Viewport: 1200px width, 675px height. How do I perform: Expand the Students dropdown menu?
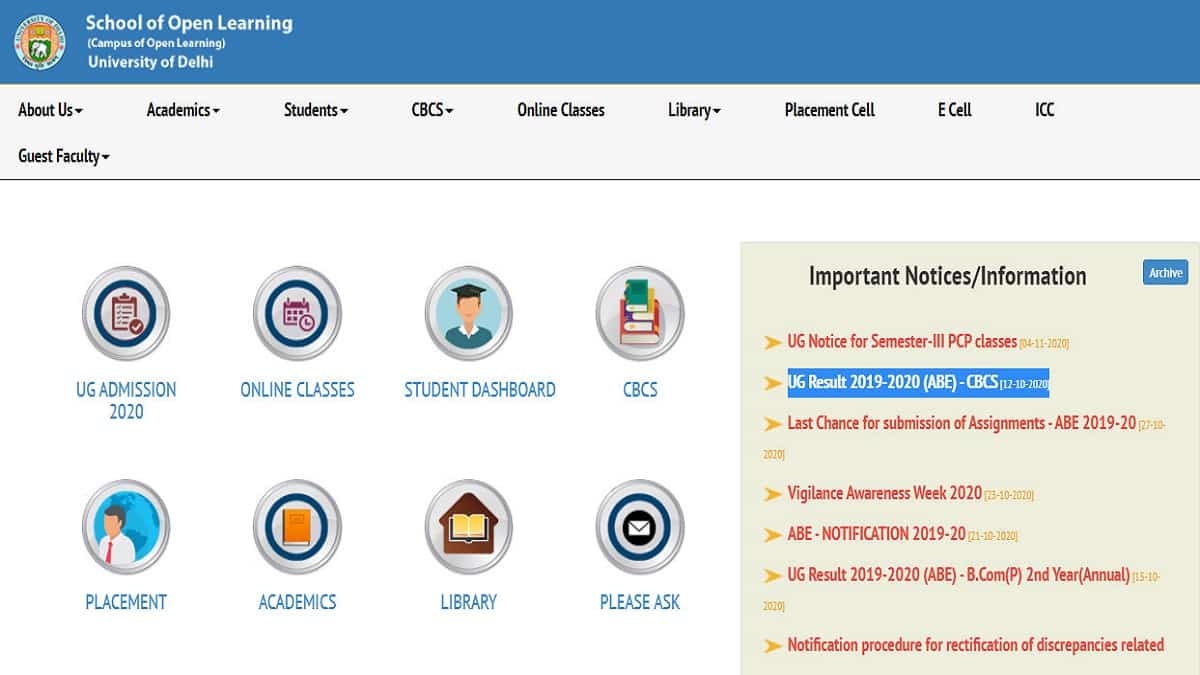[316, 110]
